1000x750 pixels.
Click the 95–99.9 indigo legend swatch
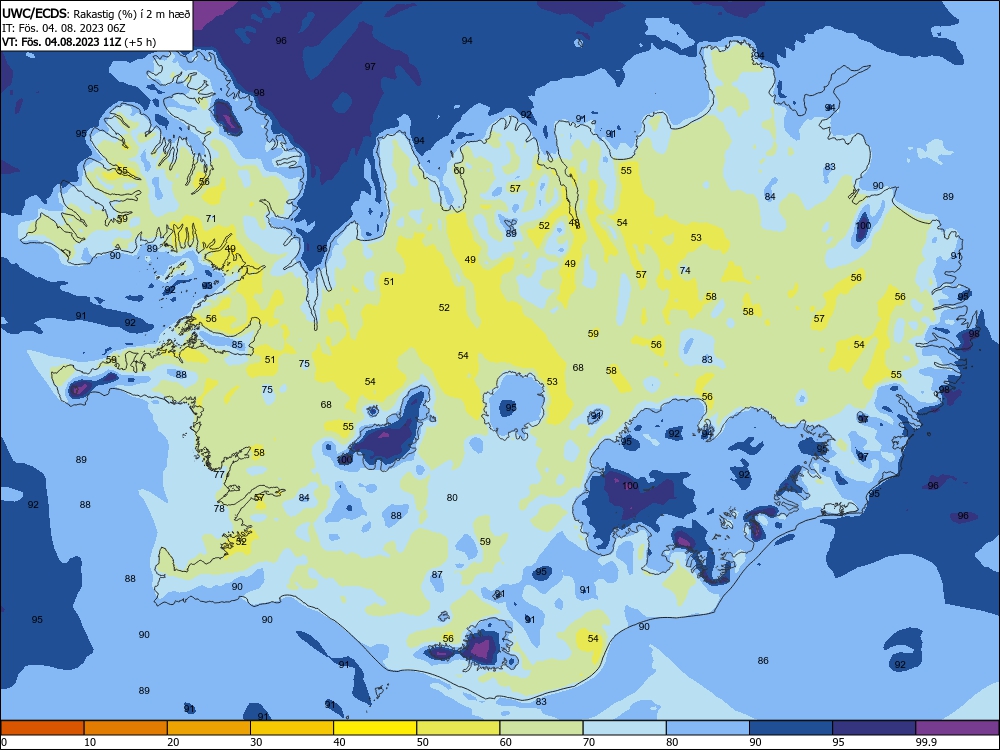[874, 728]
